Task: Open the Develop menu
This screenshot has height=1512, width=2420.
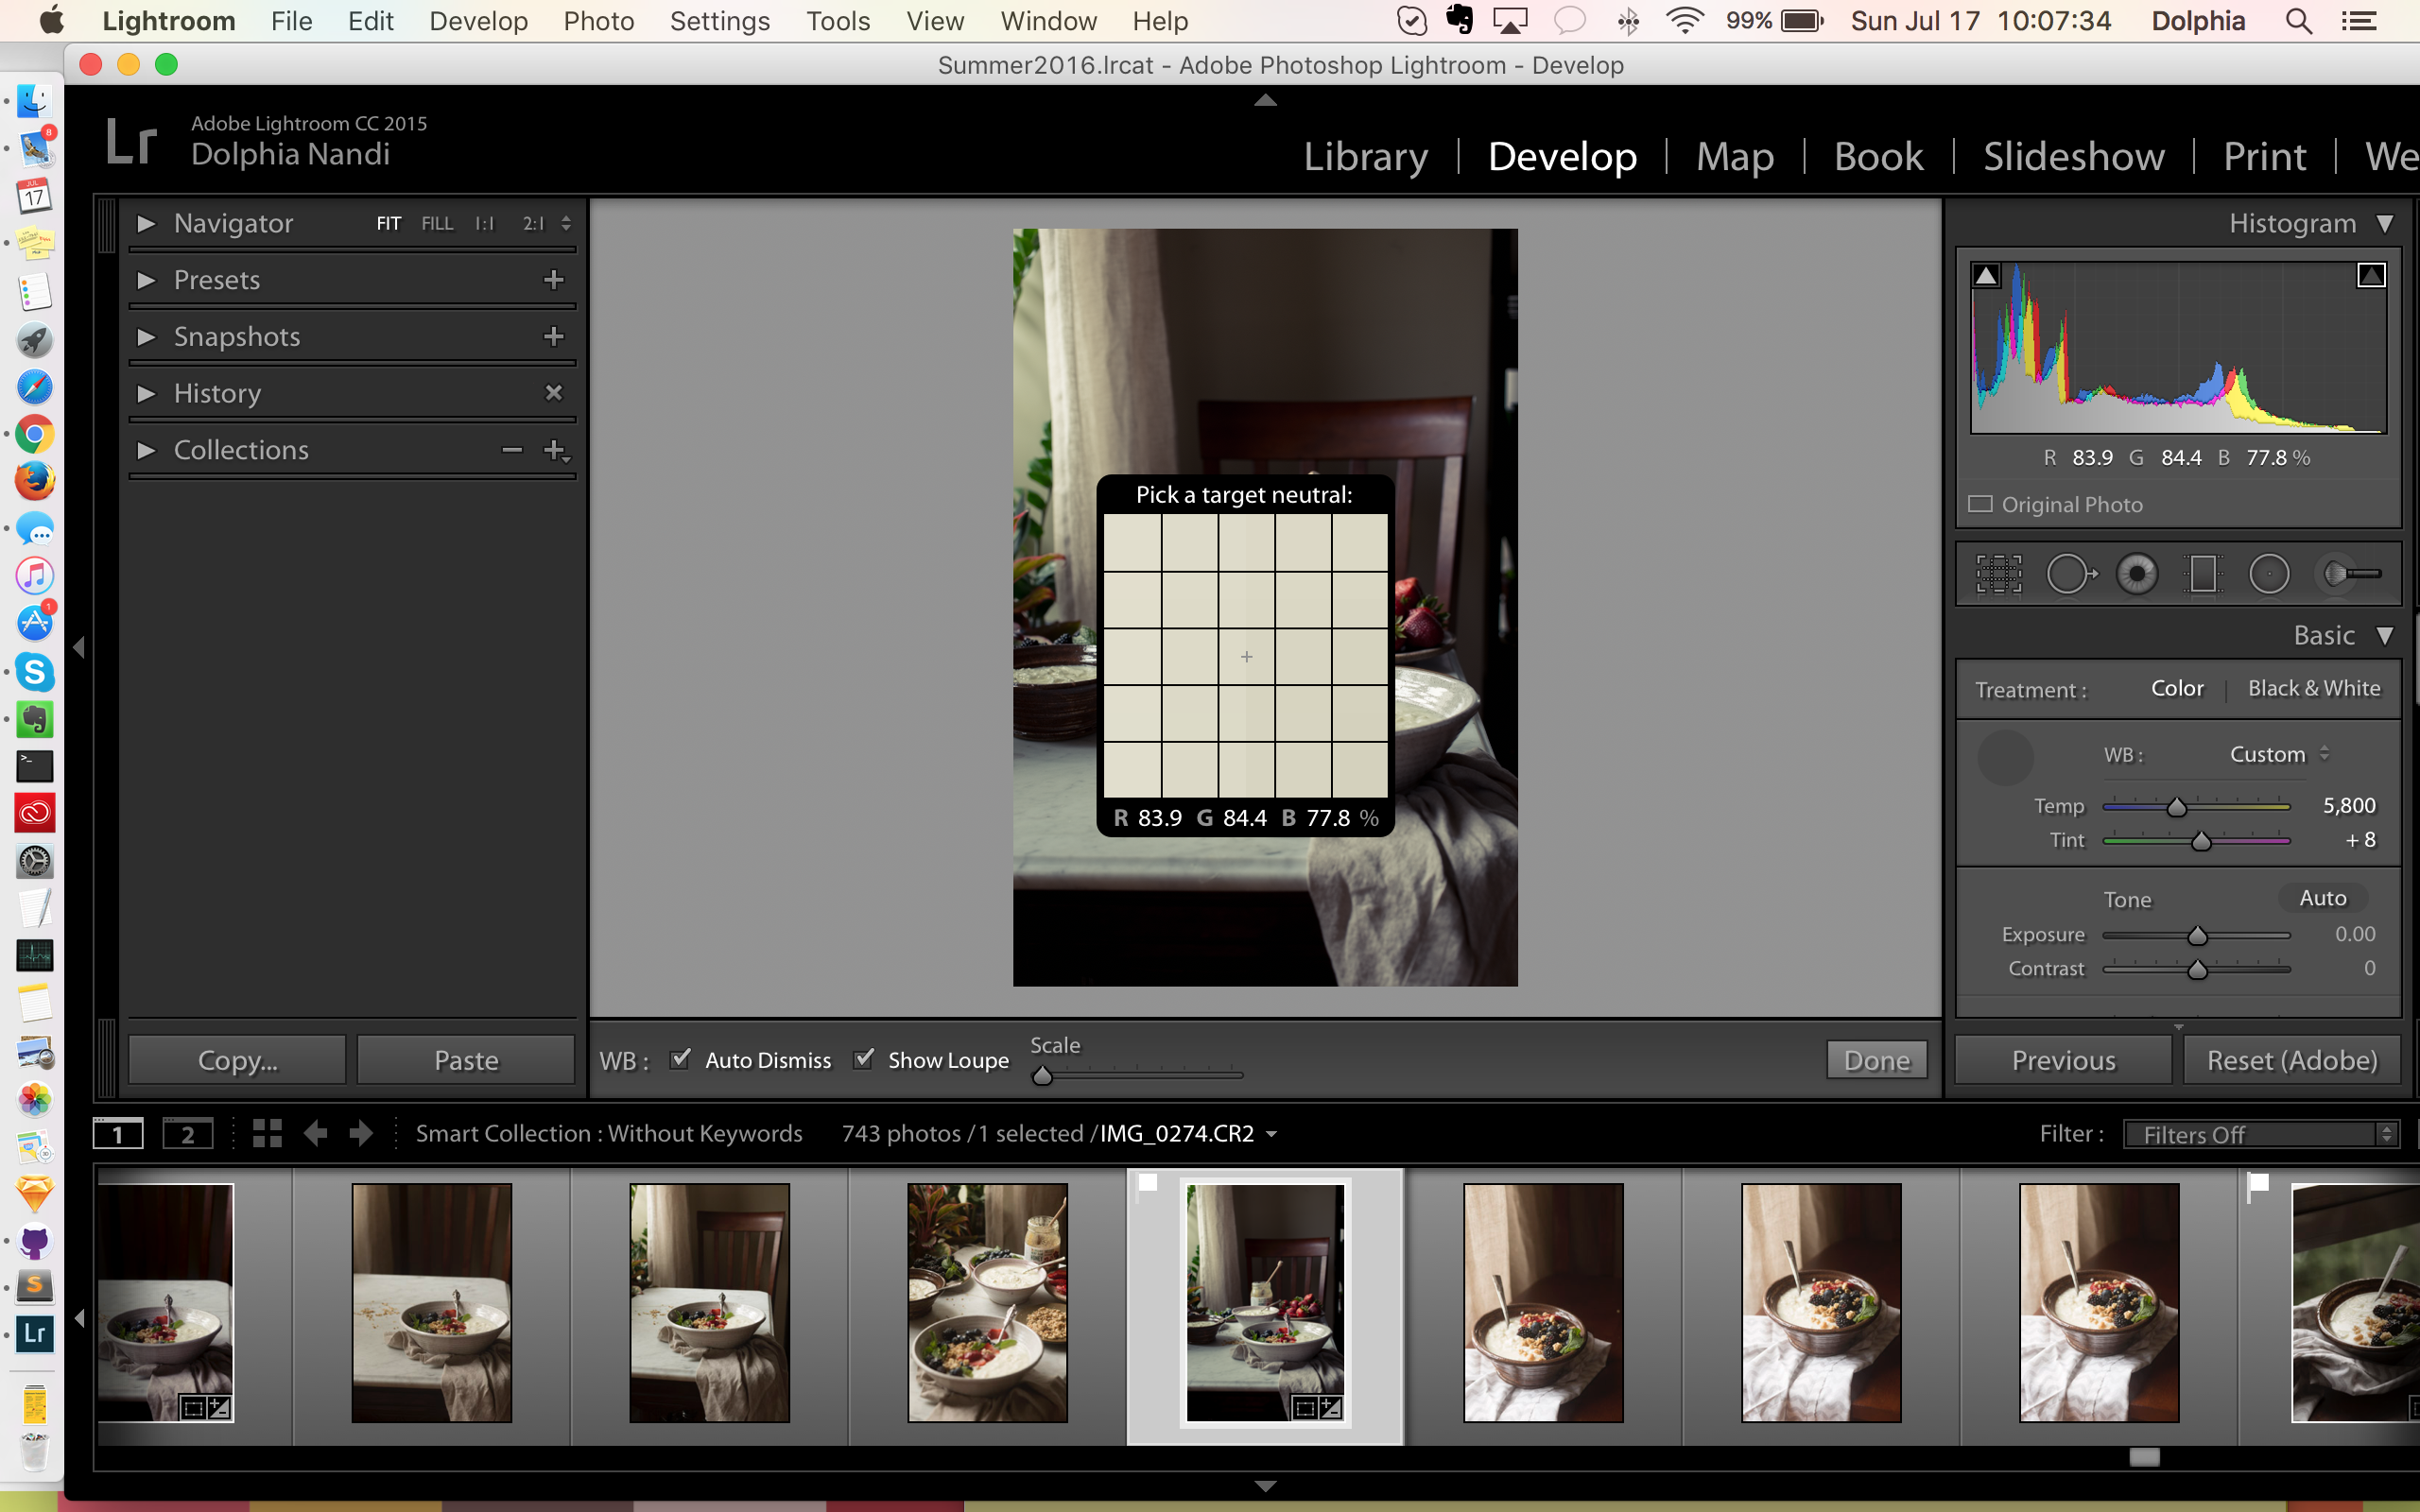Action: 479,21
